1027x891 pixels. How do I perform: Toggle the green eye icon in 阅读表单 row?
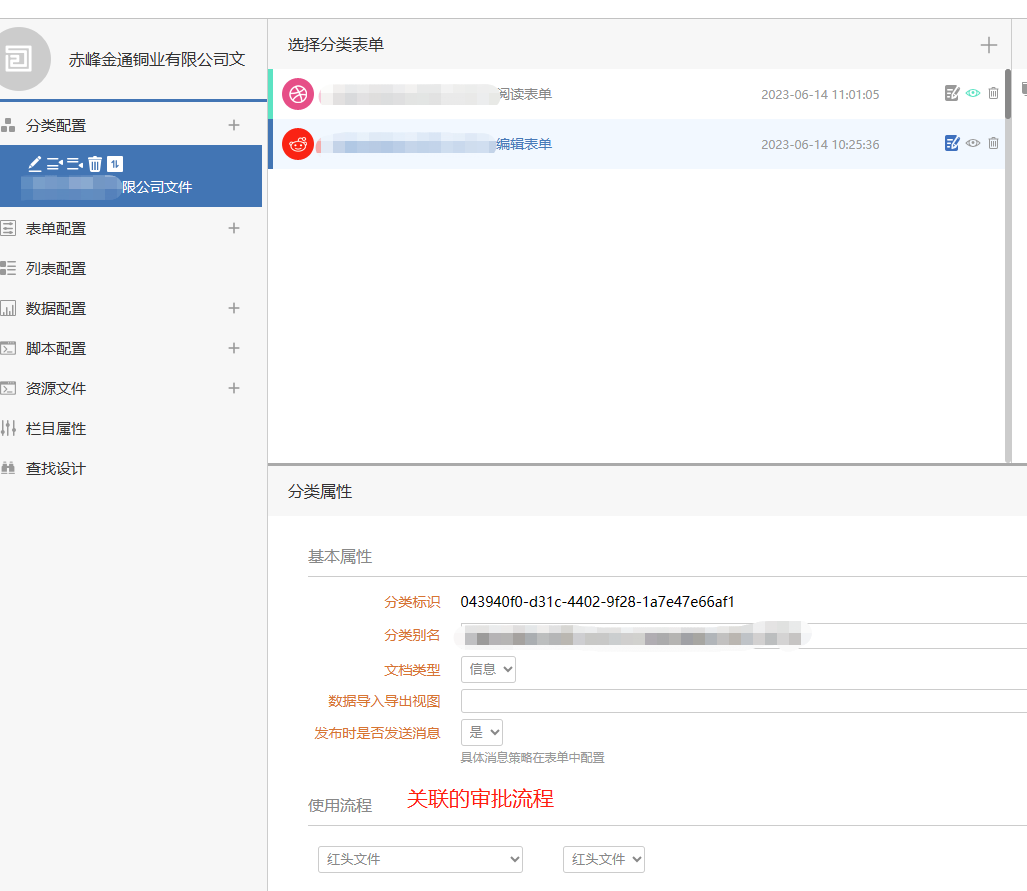(972, 94)
